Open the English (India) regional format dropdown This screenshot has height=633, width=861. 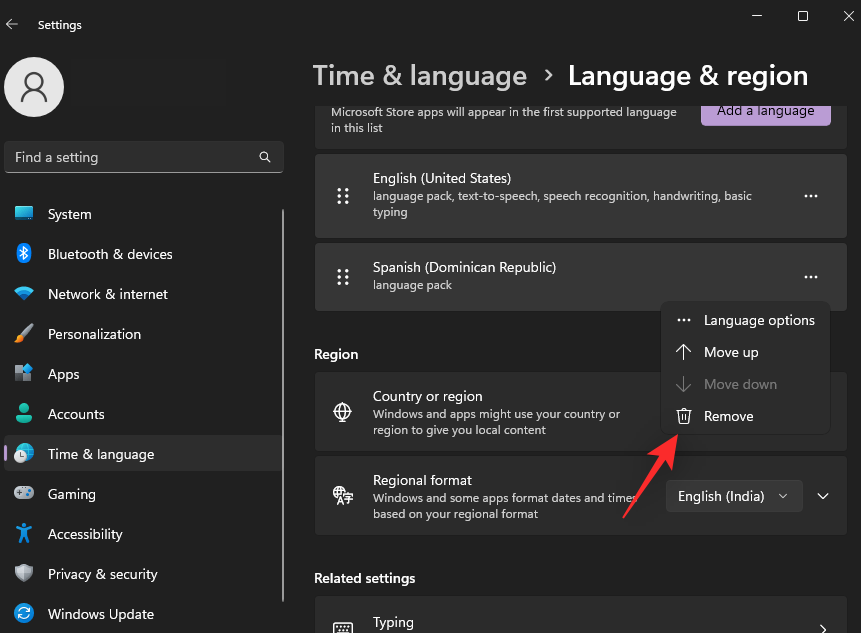pos(734,496)
